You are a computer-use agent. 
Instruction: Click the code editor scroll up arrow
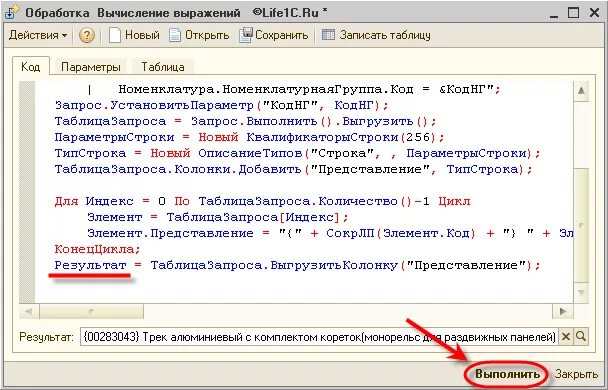click(581, 91)
